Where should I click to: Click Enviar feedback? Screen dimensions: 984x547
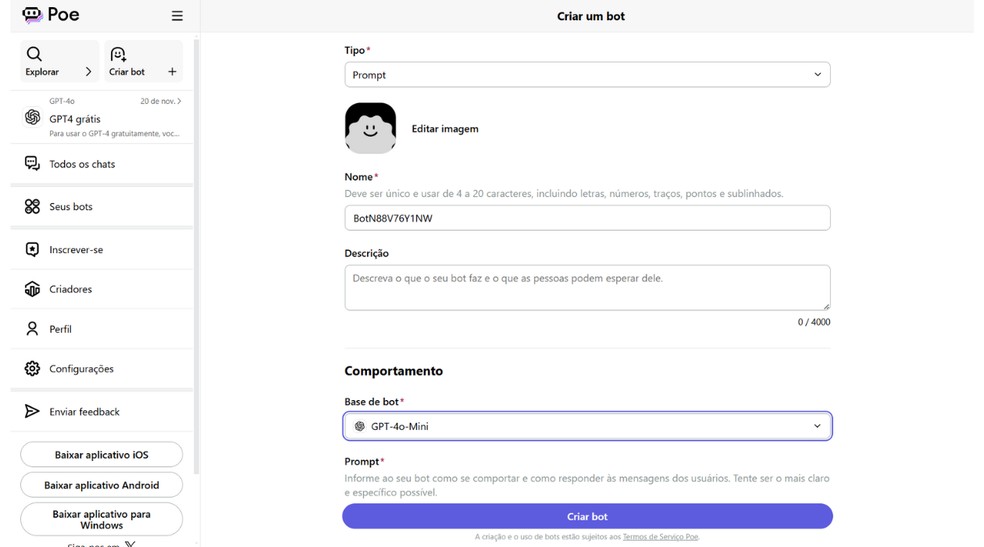pyautogui.click(x=84, y=412)
